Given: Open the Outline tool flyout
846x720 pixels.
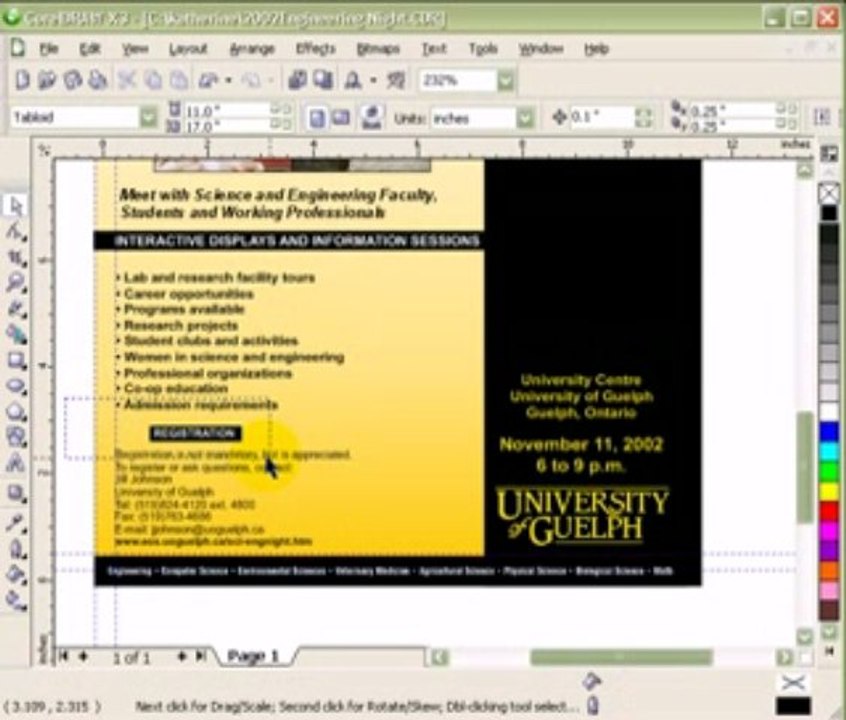Looking at the screenshot, I should point(15,549).
